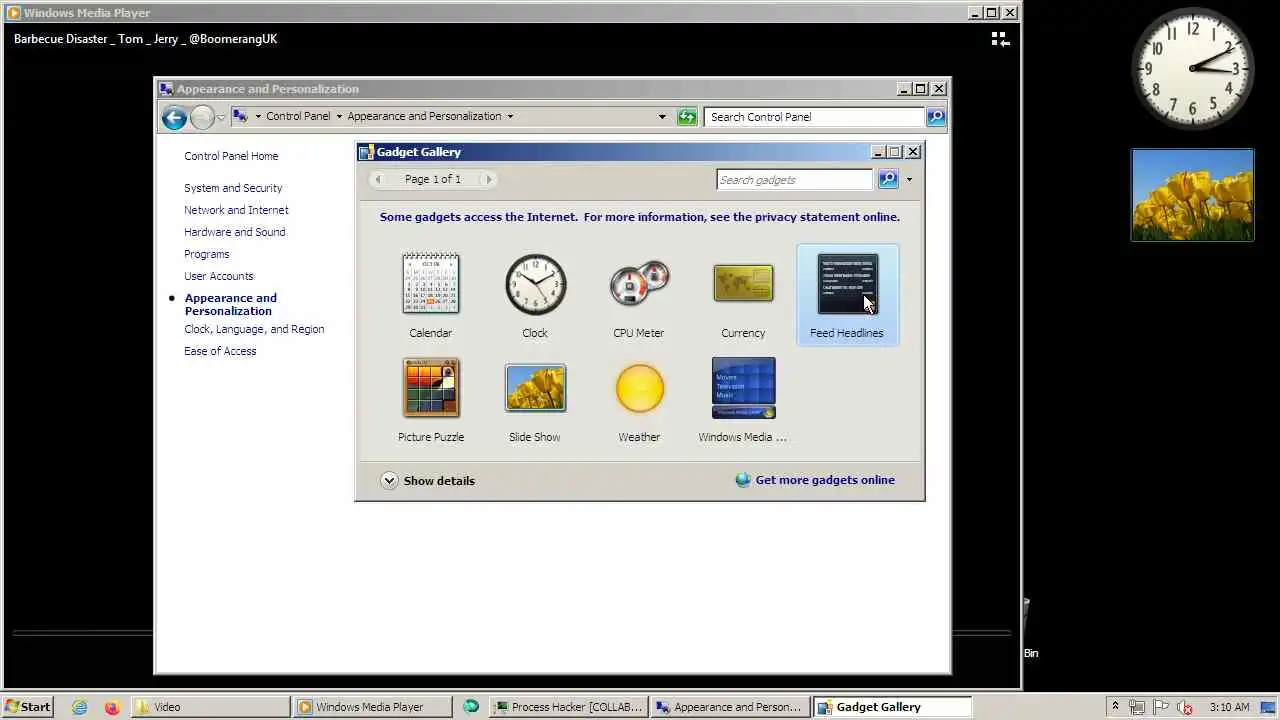Image resolution: width=1280 pixels, height=720 pixels.
Task: Click the Page 1 of 1 label
Action: 433,179
